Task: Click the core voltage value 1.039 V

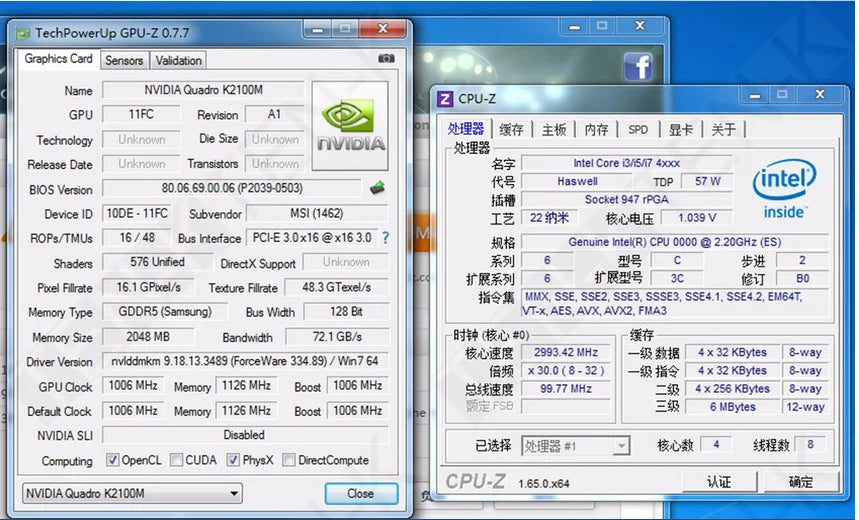Action: click(697, 218)
